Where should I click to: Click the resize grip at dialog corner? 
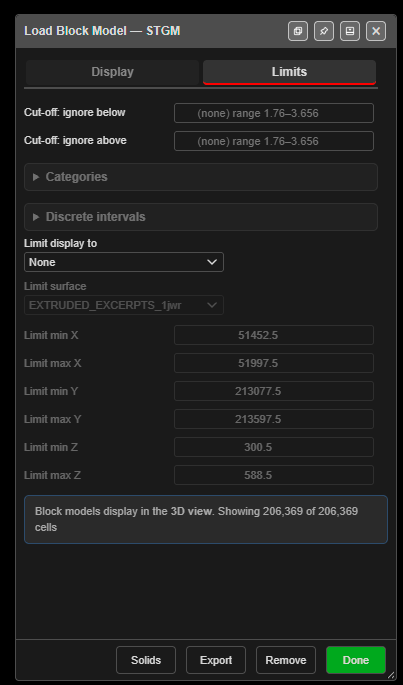[391, 675]
